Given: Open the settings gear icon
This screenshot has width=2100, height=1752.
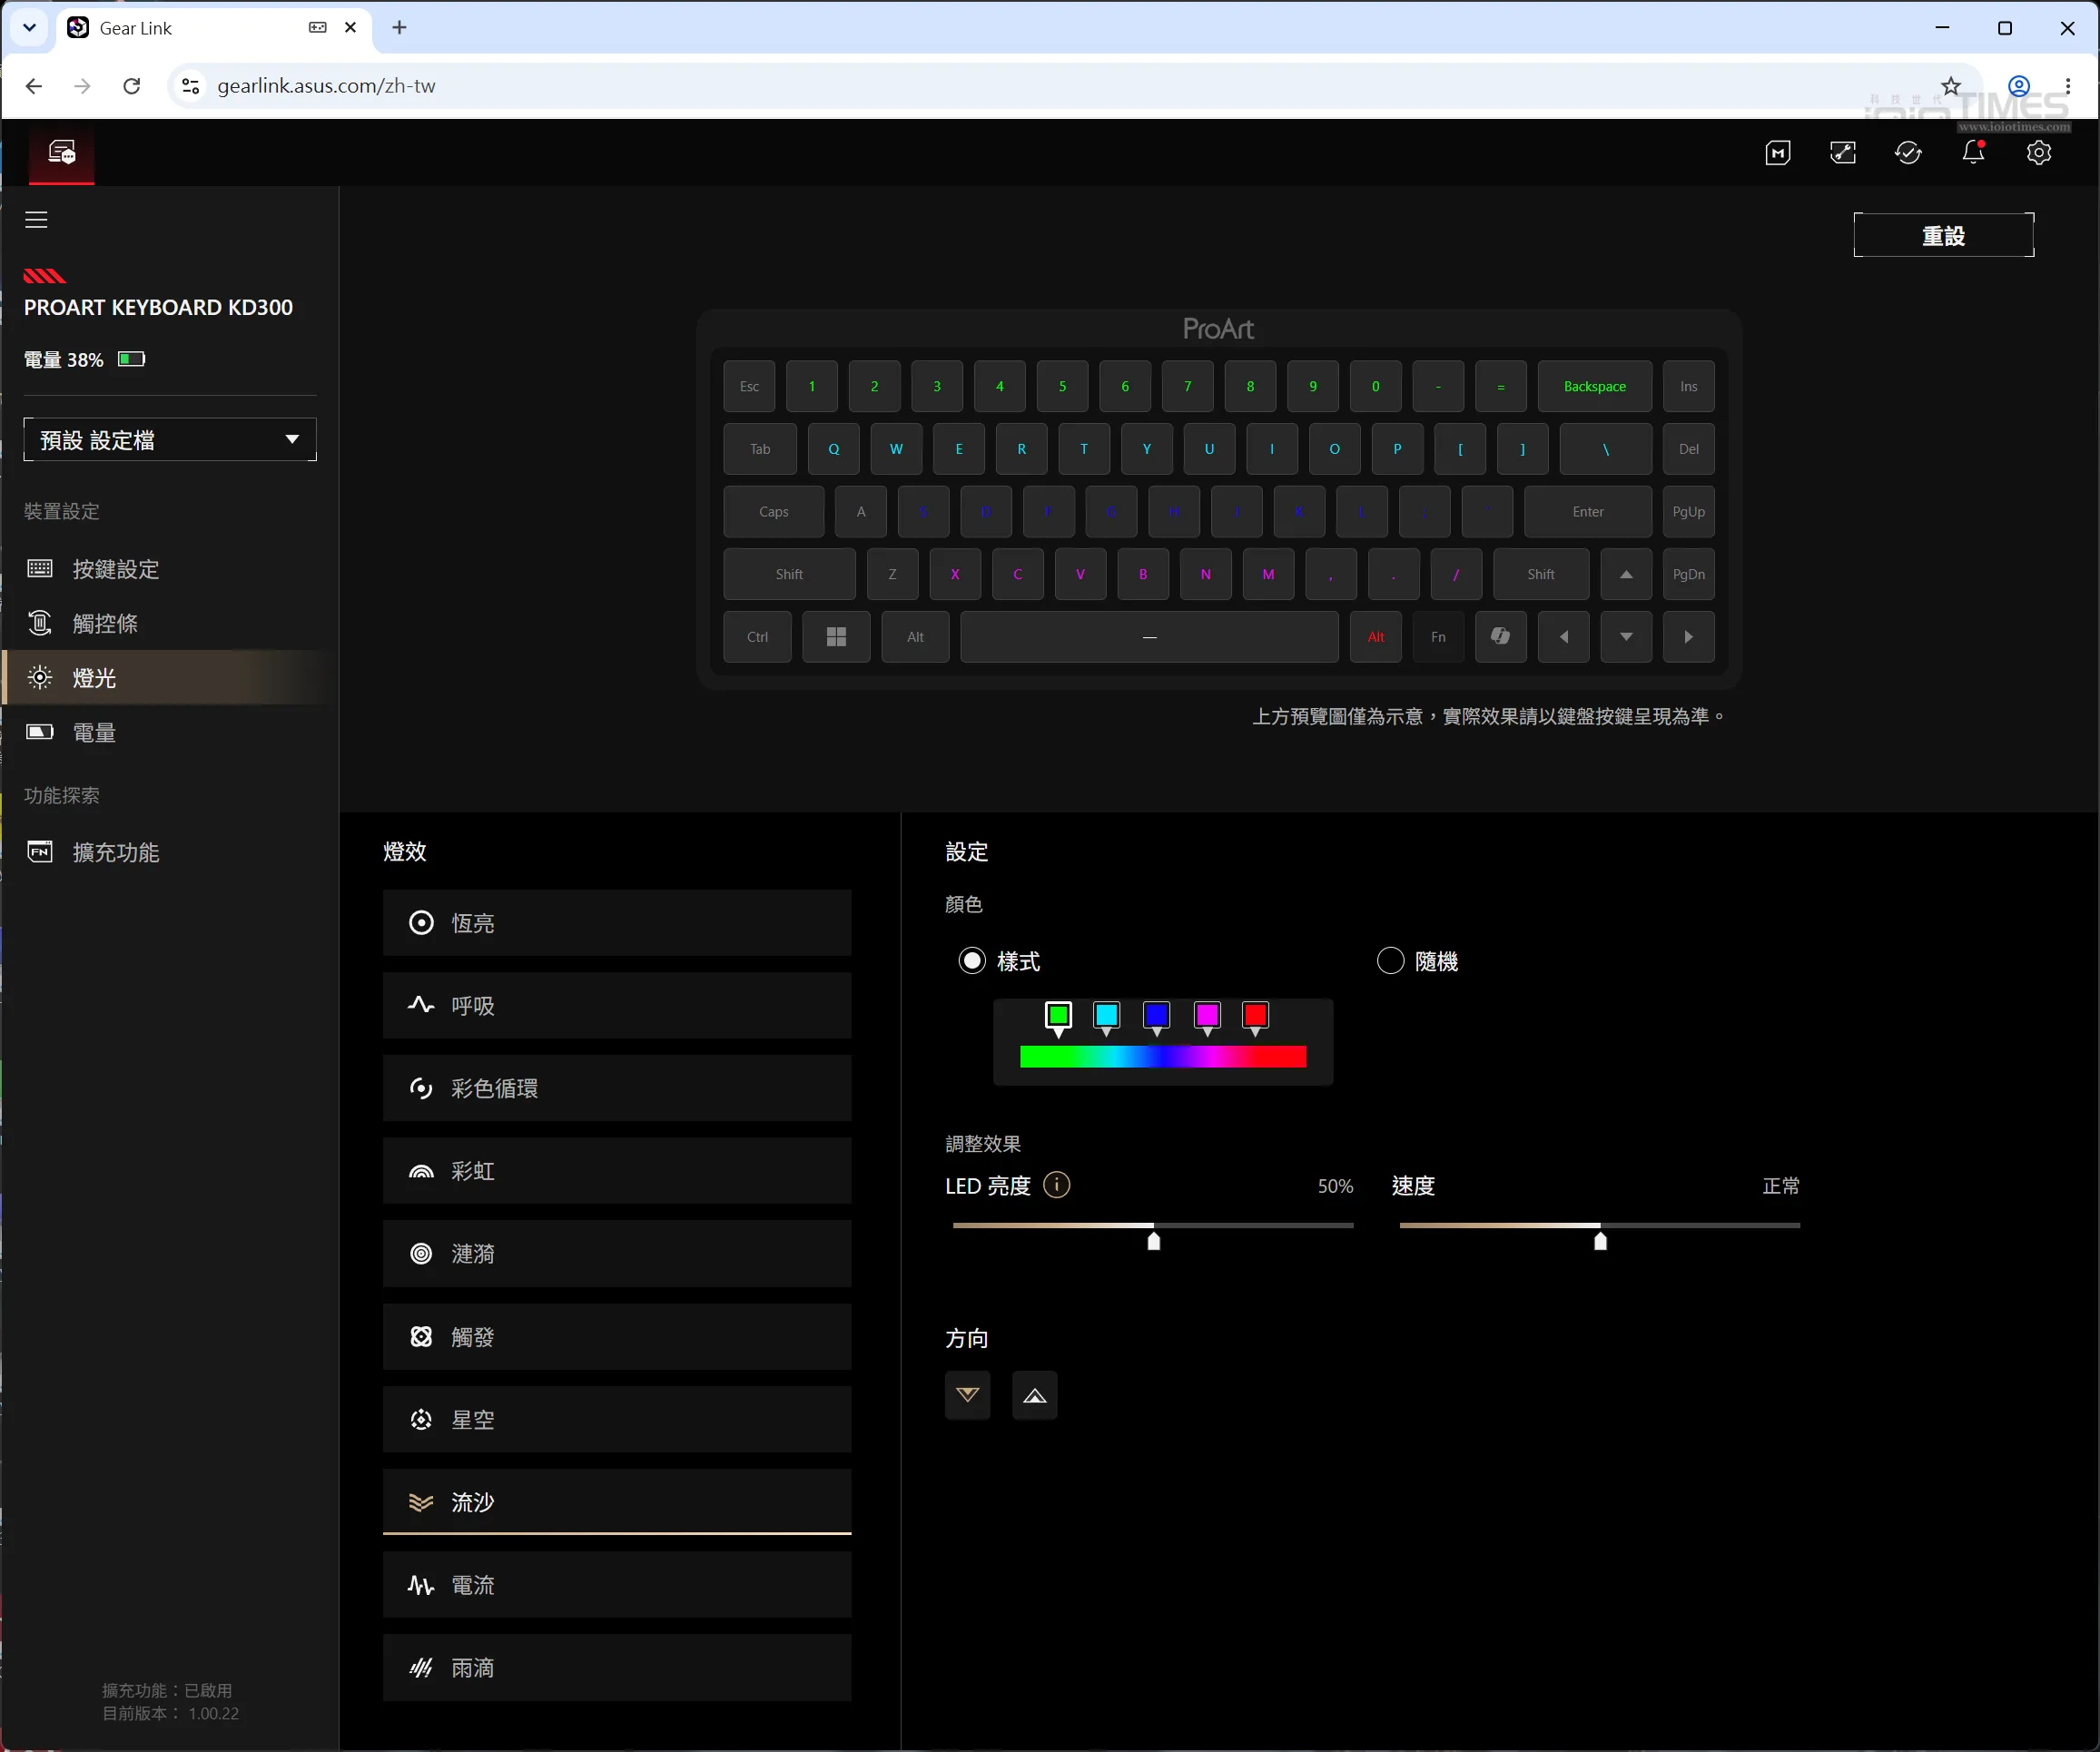Looking at the screenshot, I should (x=2038, y=153).
